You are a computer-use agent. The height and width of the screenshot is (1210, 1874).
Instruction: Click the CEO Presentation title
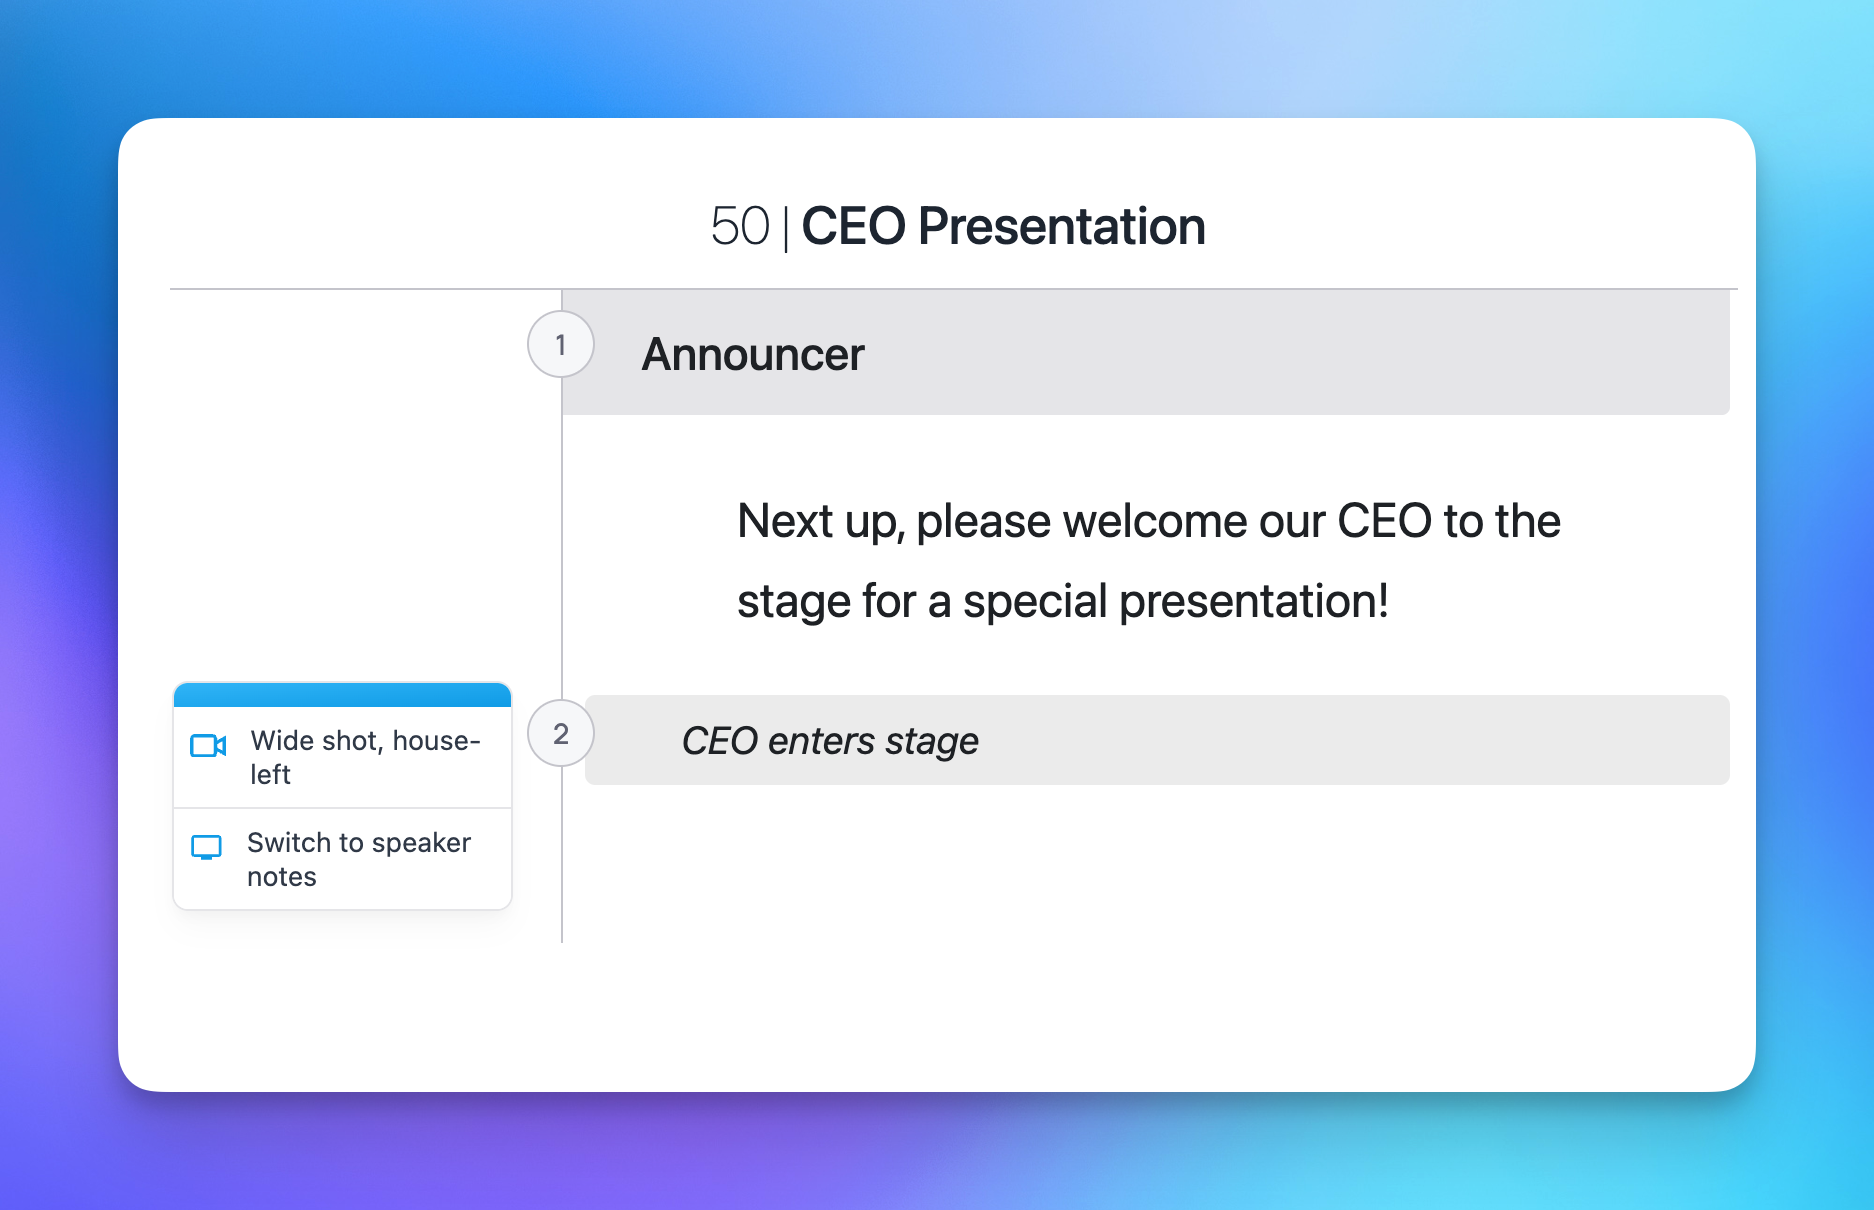point(1003,226)
